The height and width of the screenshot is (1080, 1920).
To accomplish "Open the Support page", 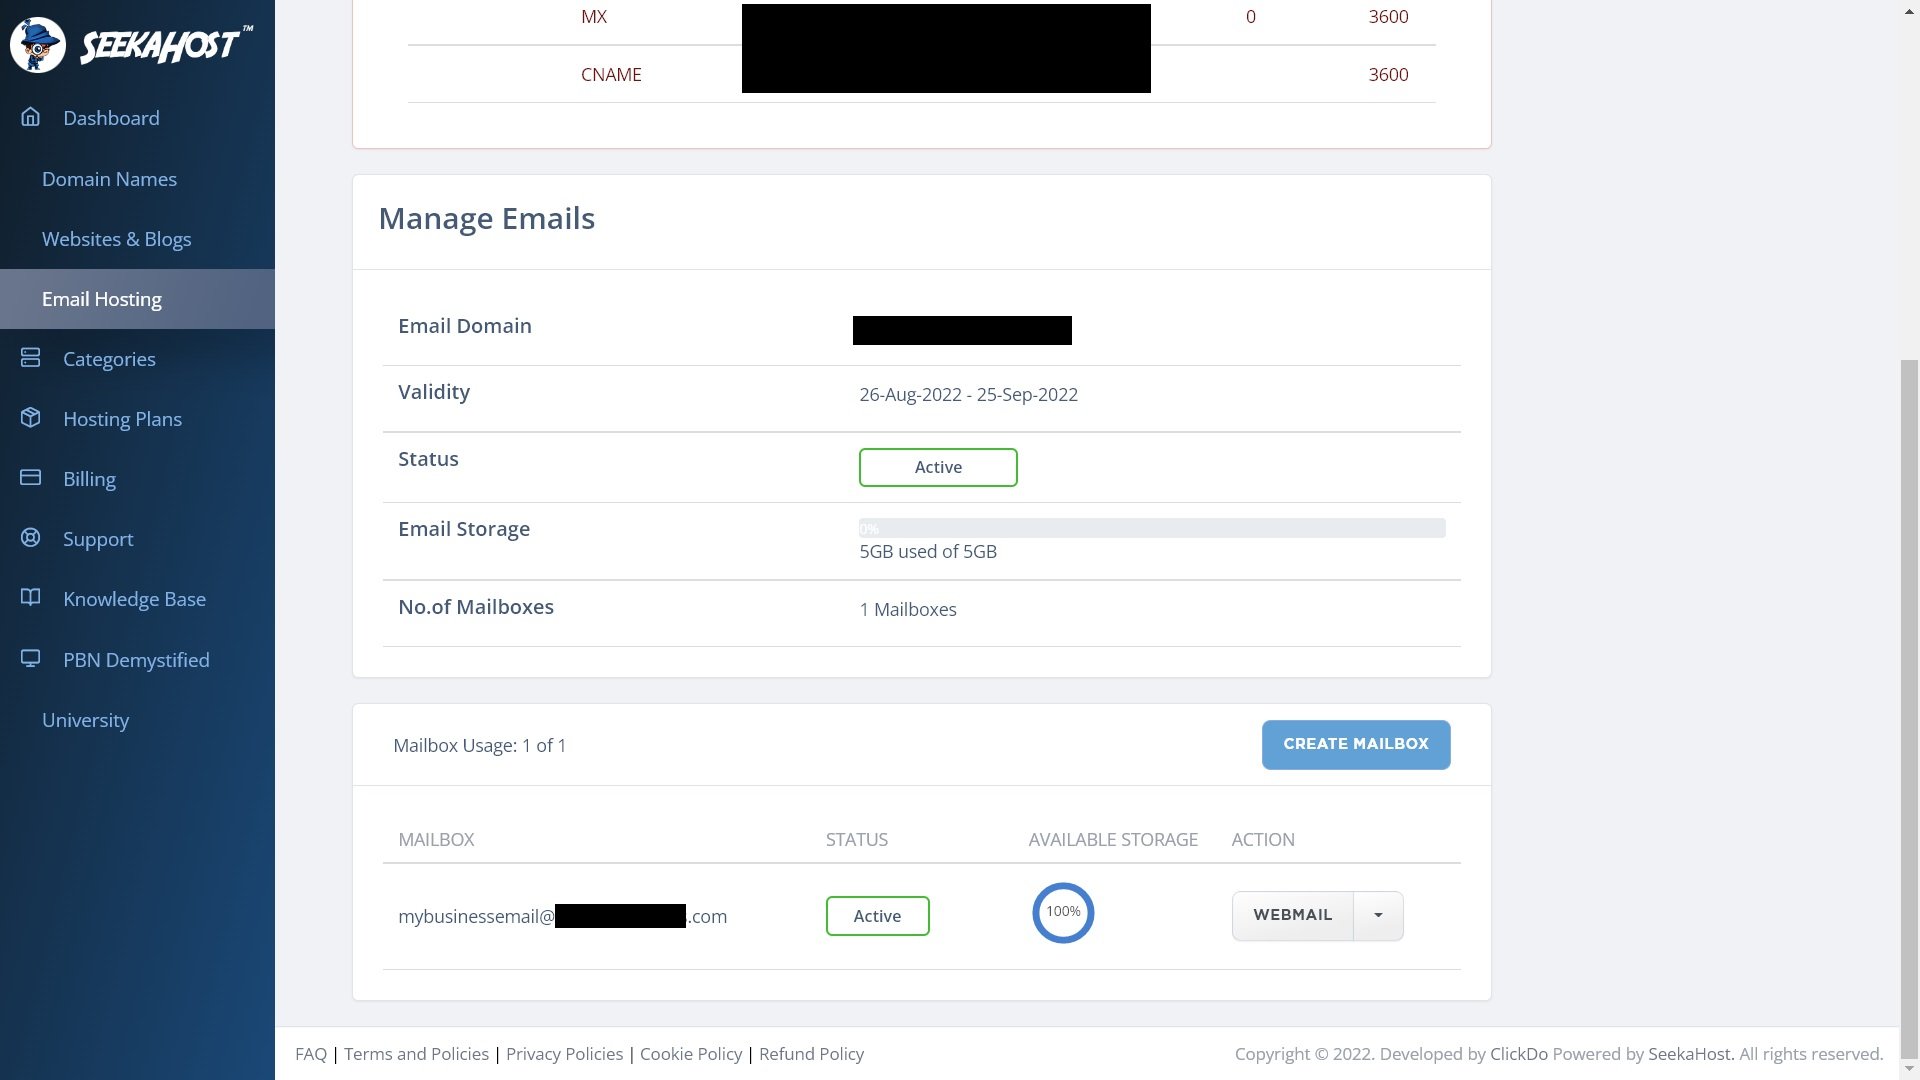I will (x=98, y=539).
